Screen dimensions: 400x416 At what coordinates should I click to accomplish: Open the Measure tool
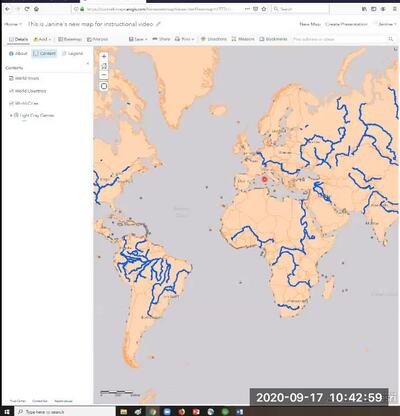click(x=243, y=39)
